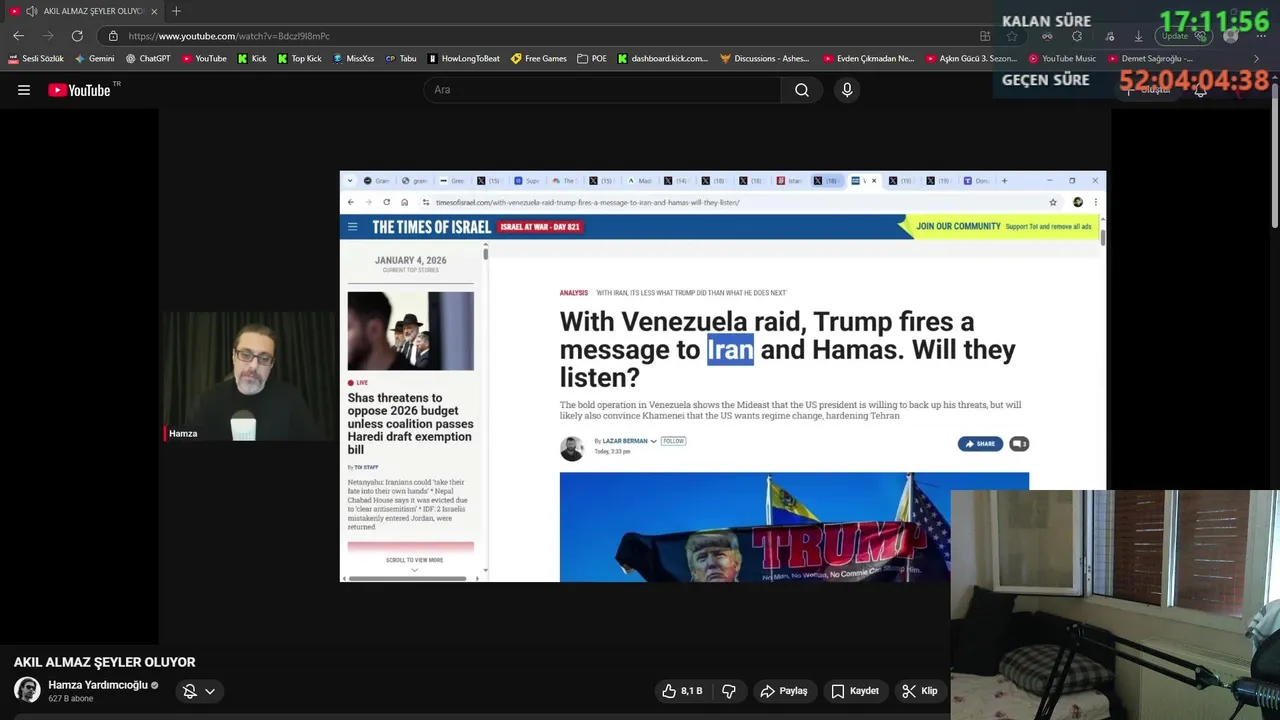Open Sesli Sözlük bookmark
Viewport: 1280px width, 720px height.
tap(36, 59)
